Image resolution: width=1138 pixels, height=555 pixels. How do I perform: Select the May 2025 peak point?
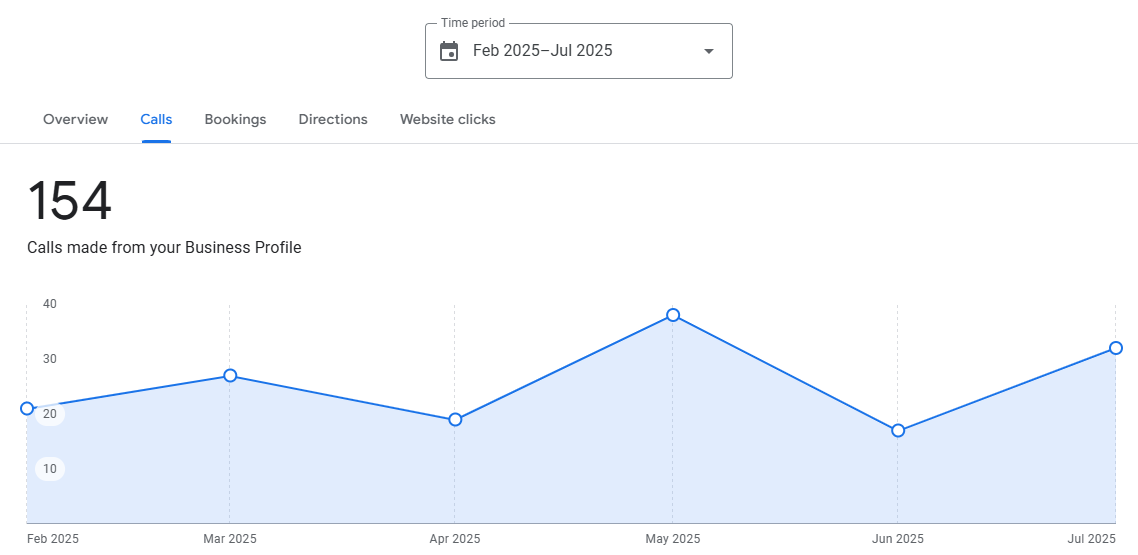tap(673, 315)
